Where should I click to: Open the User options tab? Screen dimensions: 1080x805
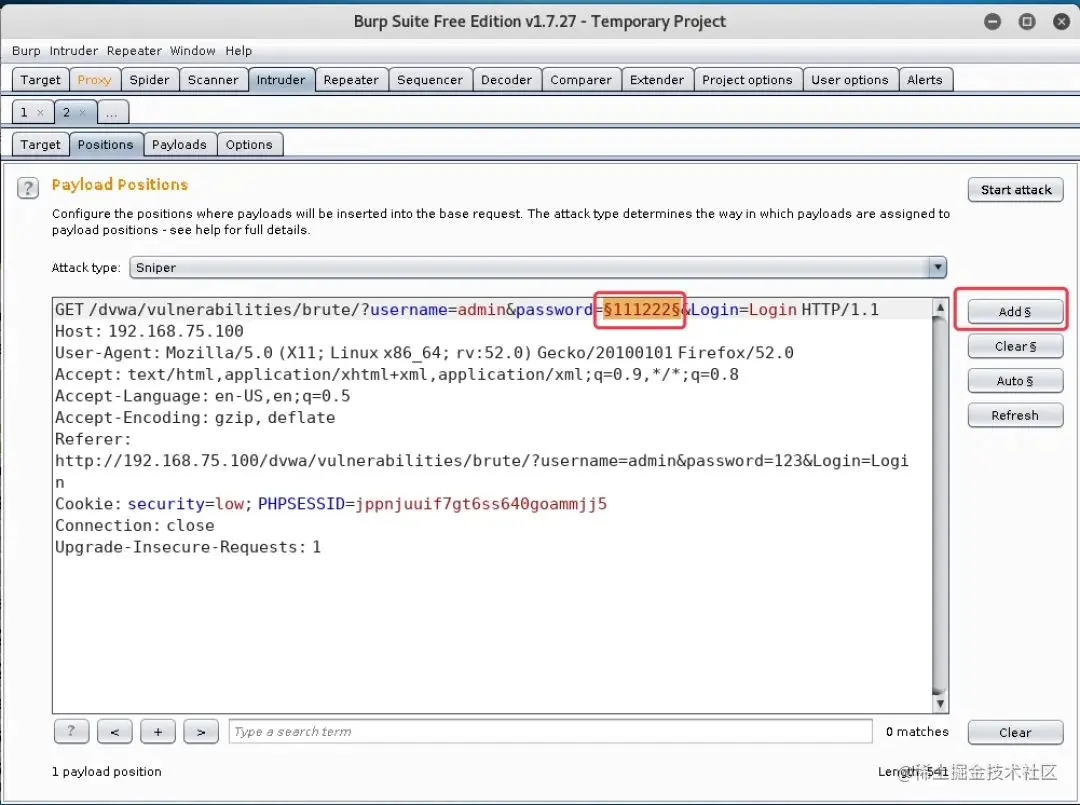850,80
